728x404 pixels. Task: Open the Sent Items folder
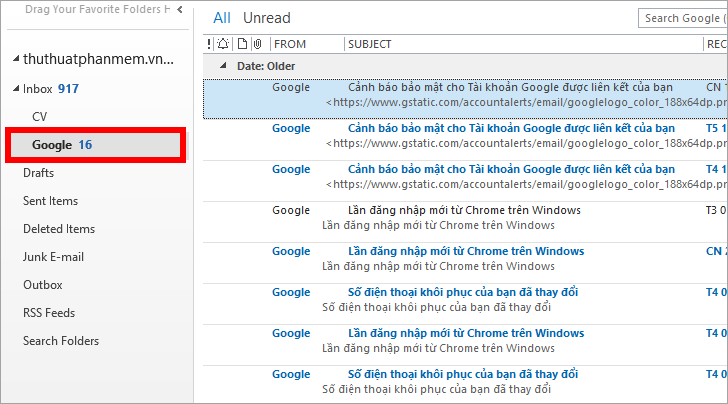tap(51, 201)
